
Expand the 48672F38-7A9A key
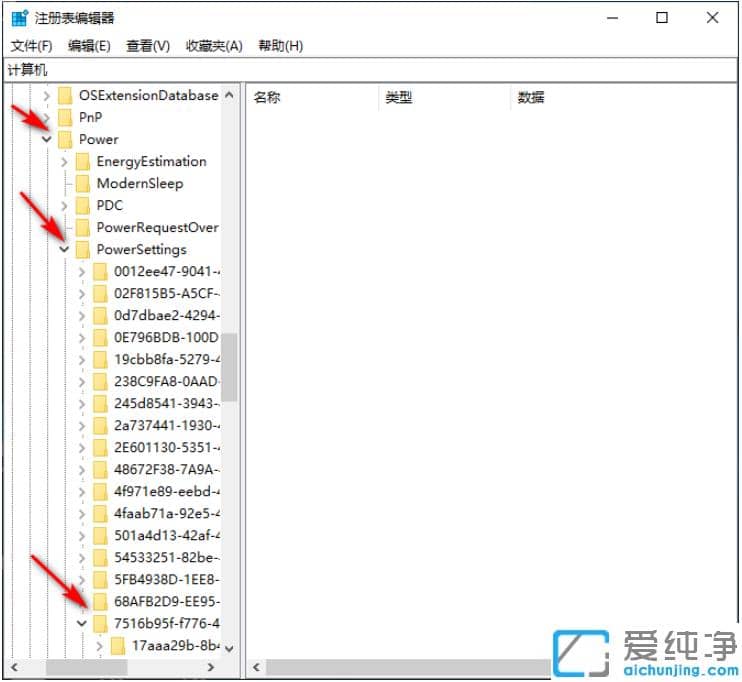(81, 469)
